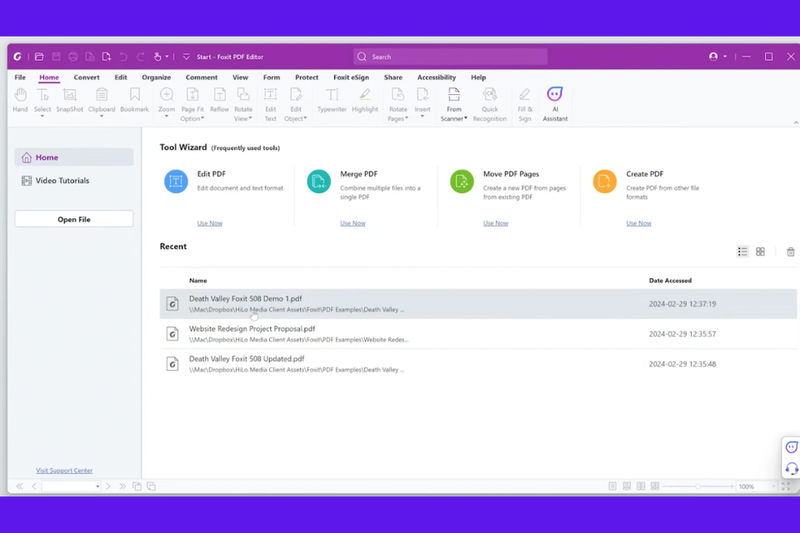
Task: Click the blue Edit PDF wizard icon
Action: (176, 182)
